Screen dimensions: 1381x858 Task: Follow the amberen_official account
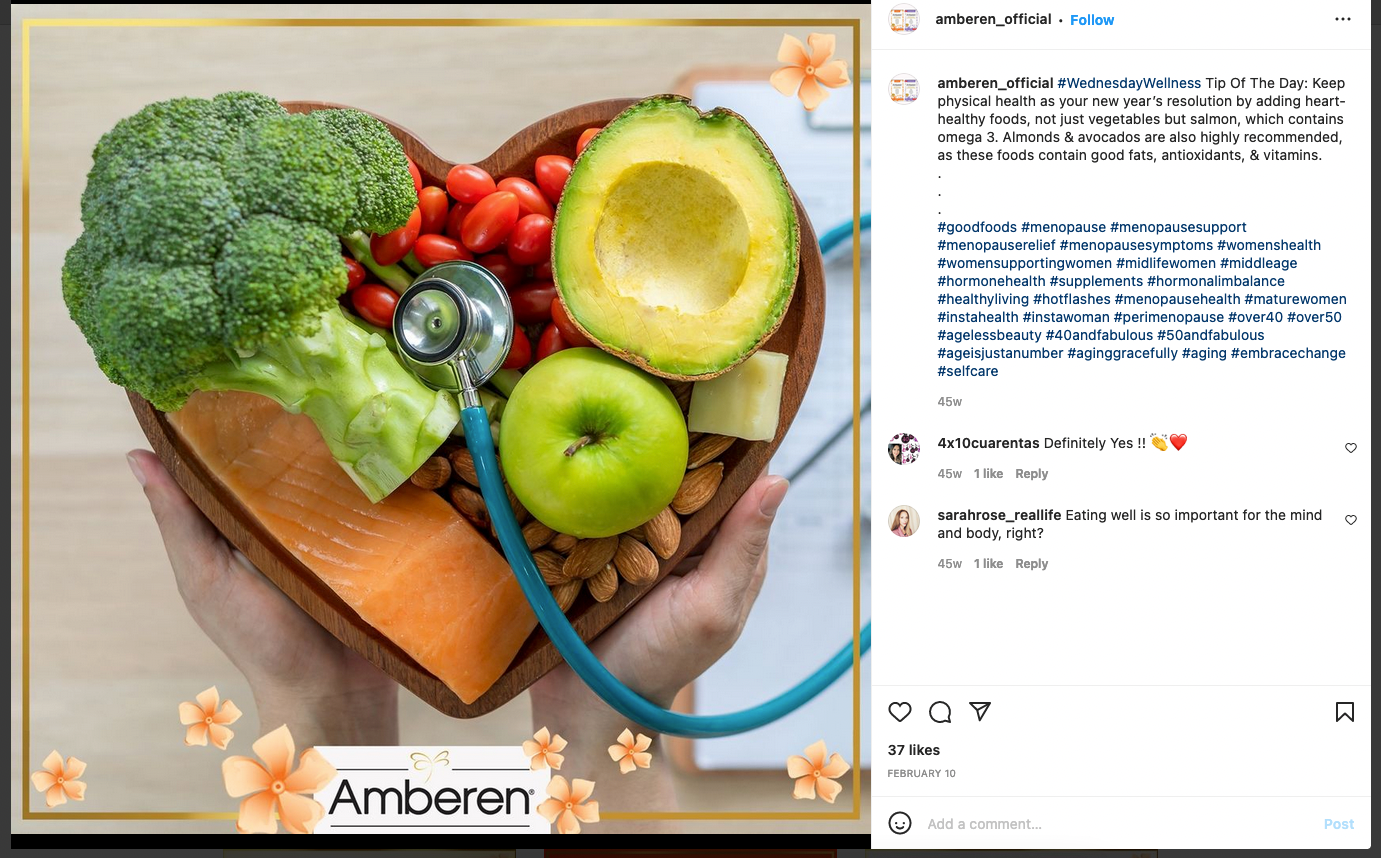pos(1092,20)
